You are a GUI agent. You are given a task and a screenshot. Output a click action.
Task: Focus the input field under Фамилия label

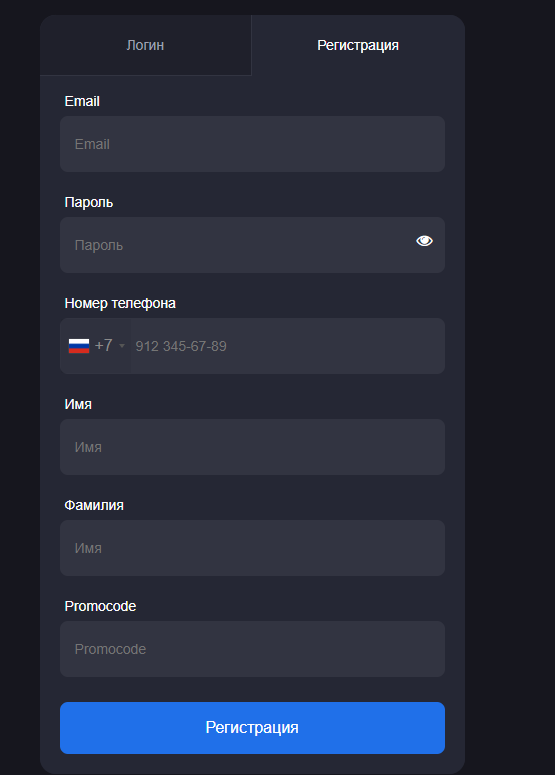252,548
